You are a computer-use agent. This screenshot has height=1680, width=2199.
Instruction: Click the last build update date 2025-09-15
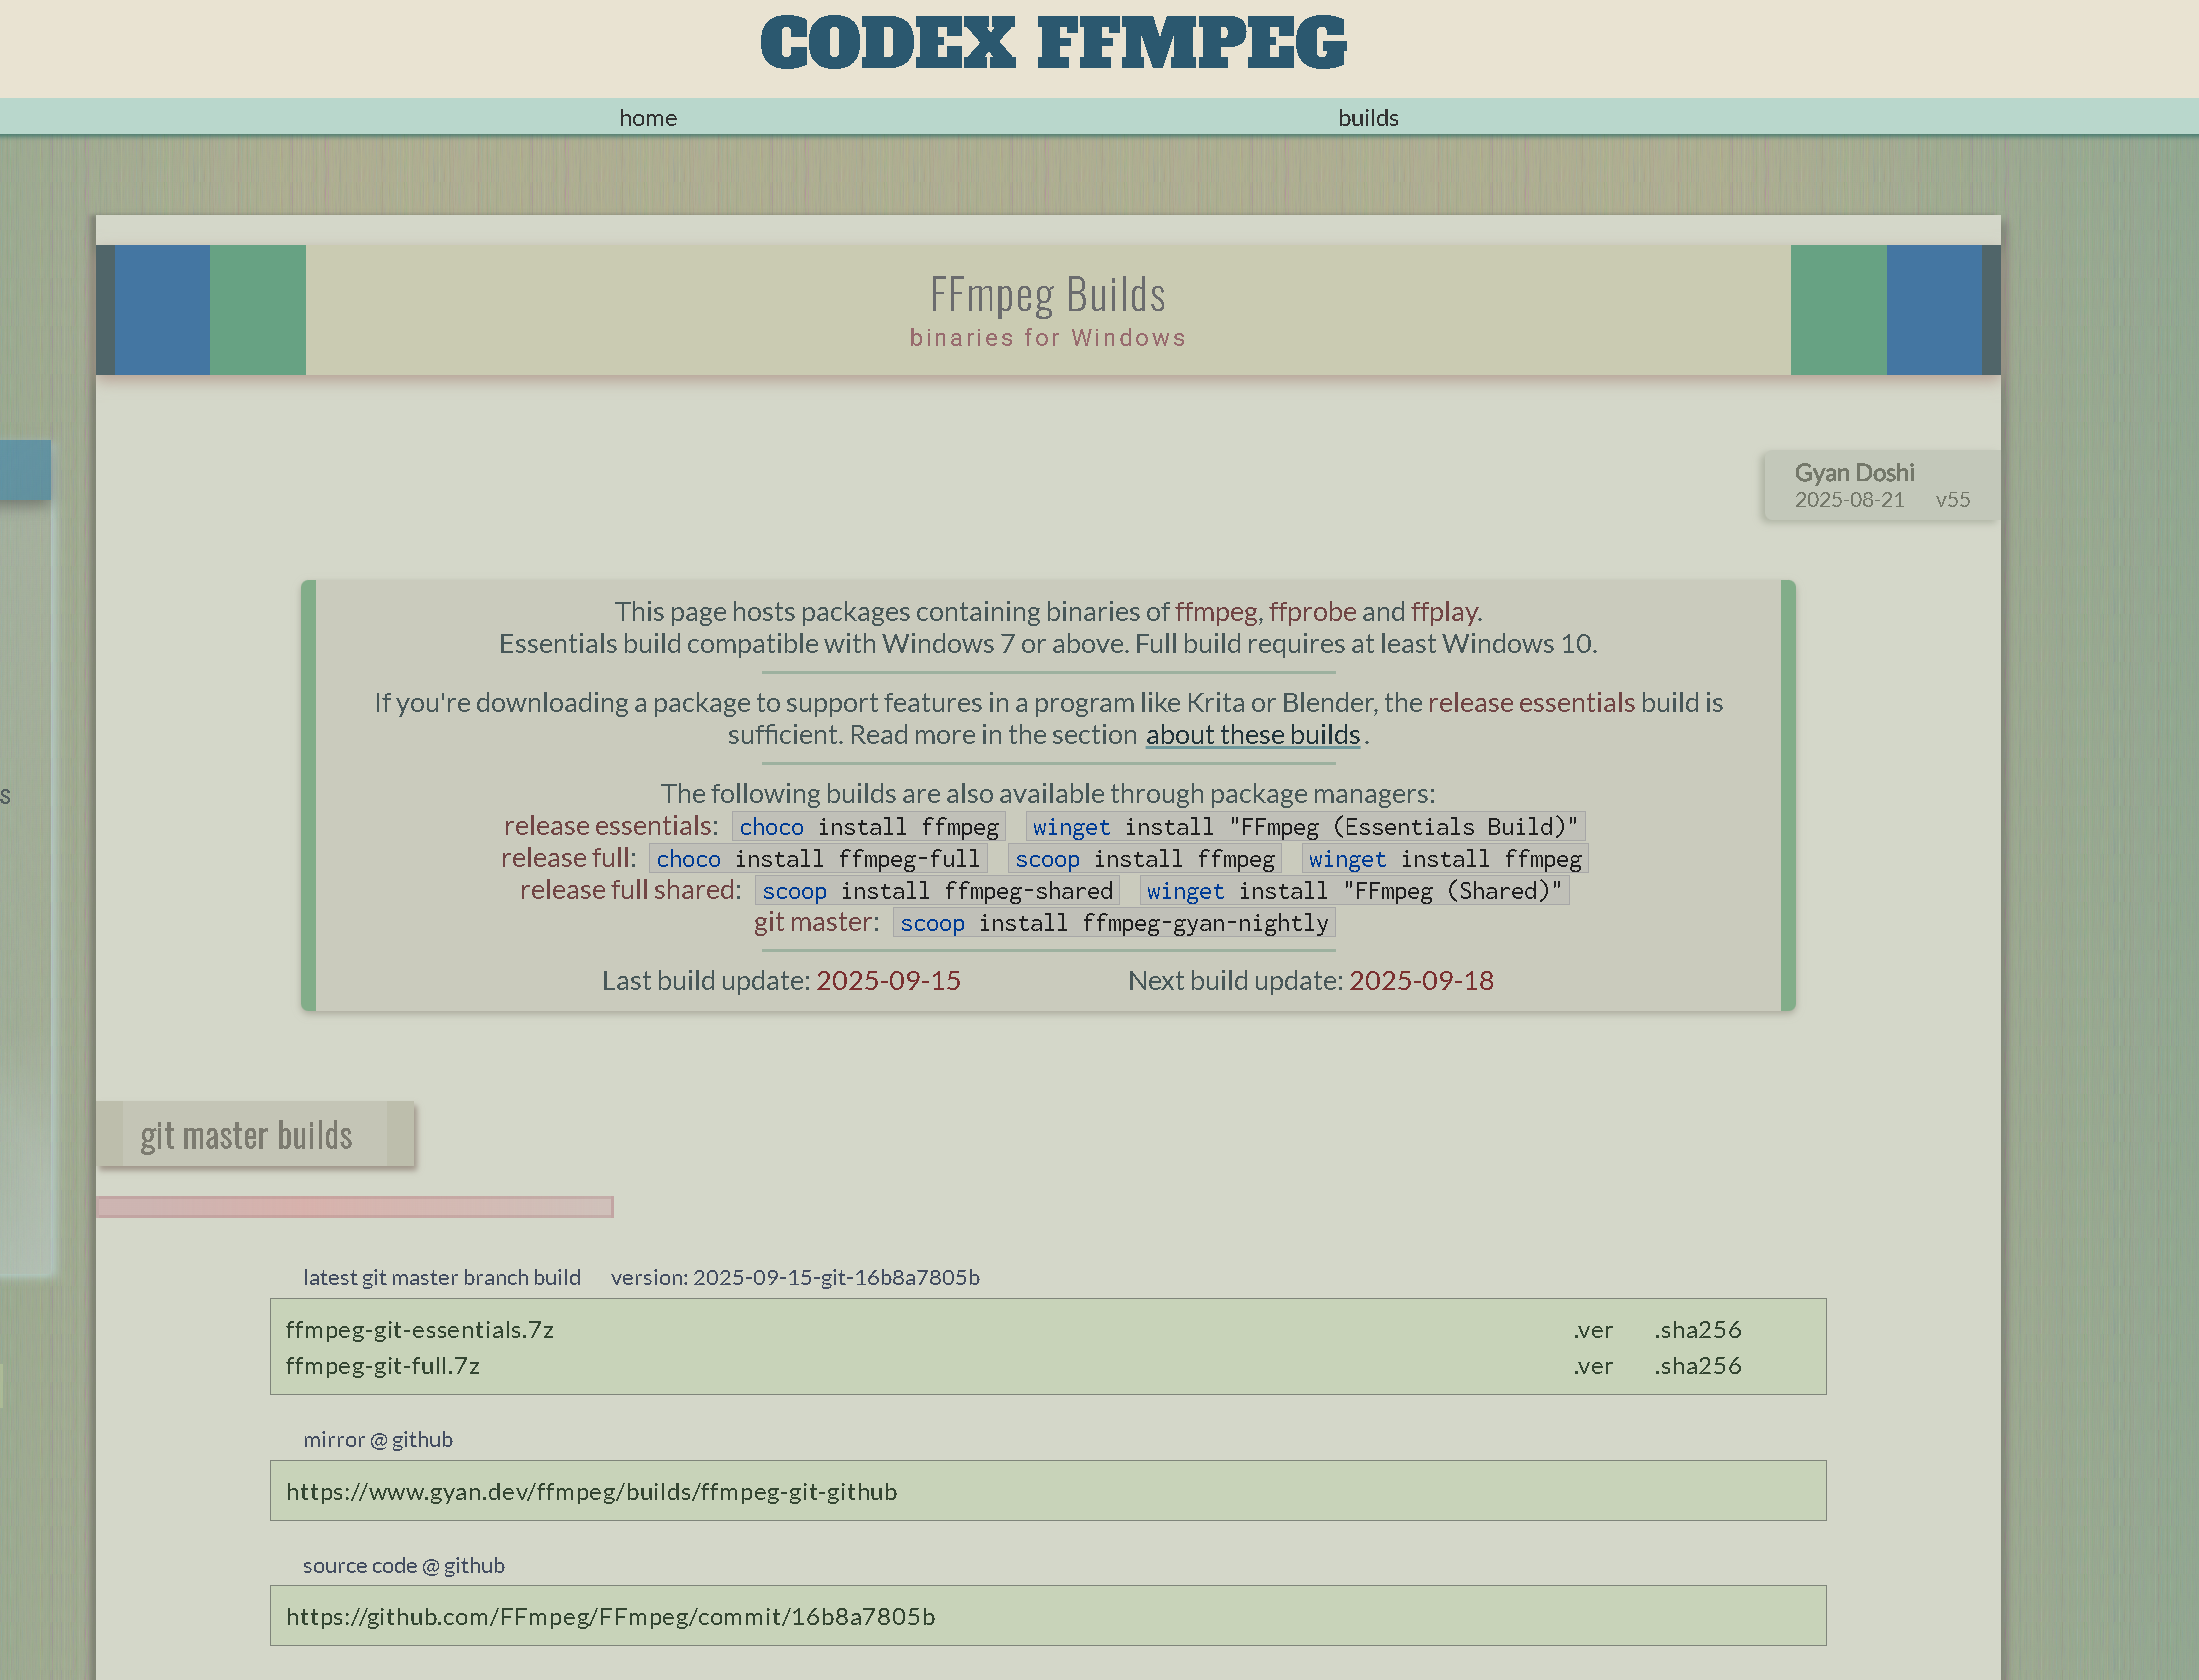tap(888, 981)
